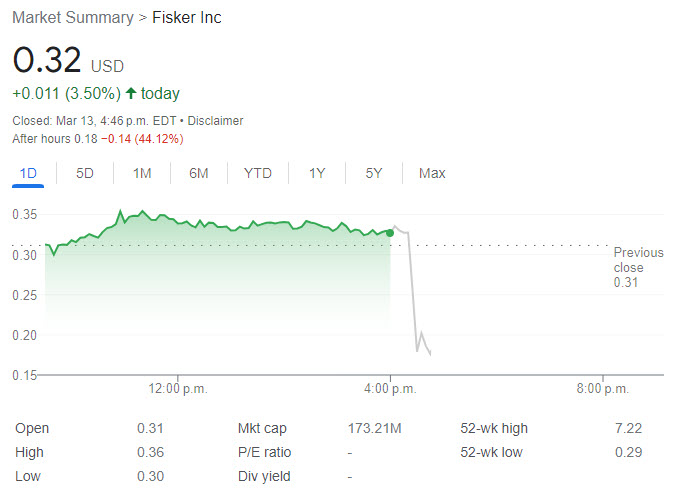Show the 1M price chart
Viewport: 684px width, 494px height.
point(142,173)
